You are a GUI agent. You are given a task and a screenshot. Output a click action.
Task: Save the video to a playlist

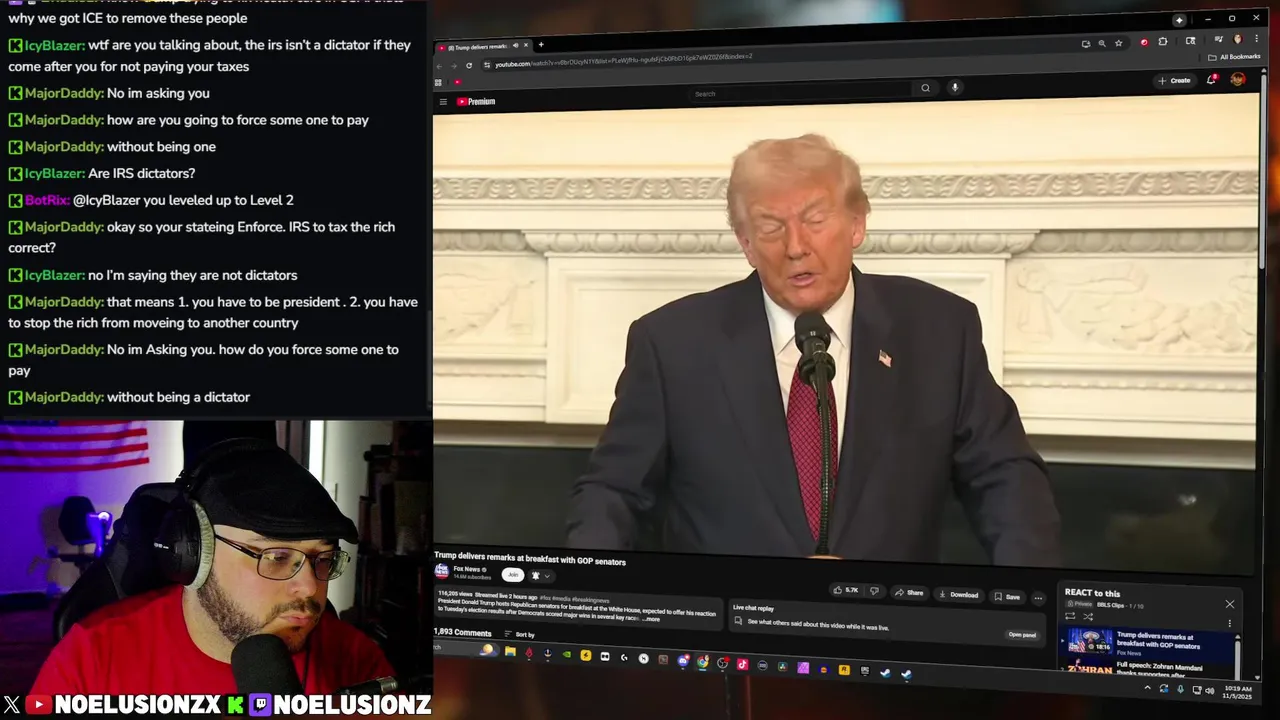pos(1007,596)
